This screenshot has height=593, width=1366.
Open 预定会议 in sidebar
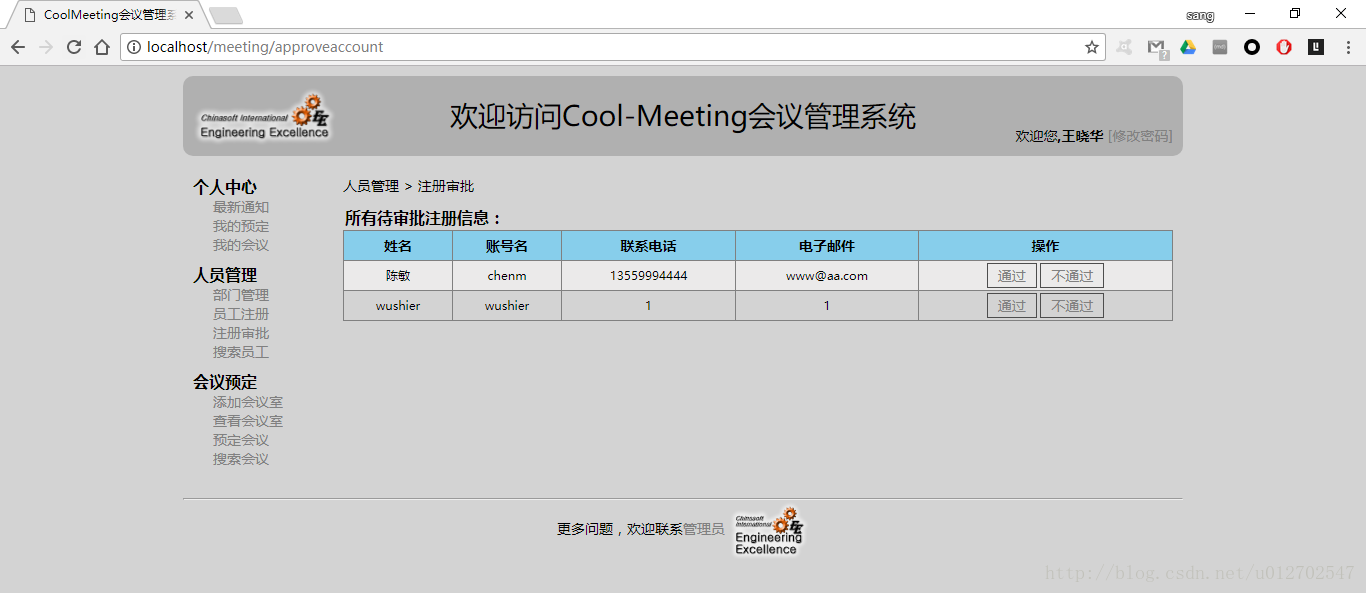coord(241,440)
